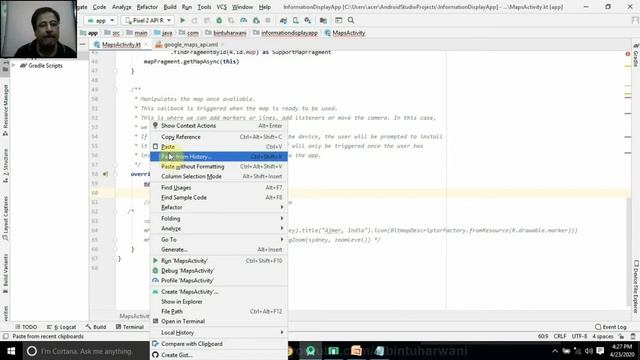The width and height of the screenshot is (640, 360).
Task: Click the Run with Coverage icon
Action: pyautogui.click(x=231, y=20)
